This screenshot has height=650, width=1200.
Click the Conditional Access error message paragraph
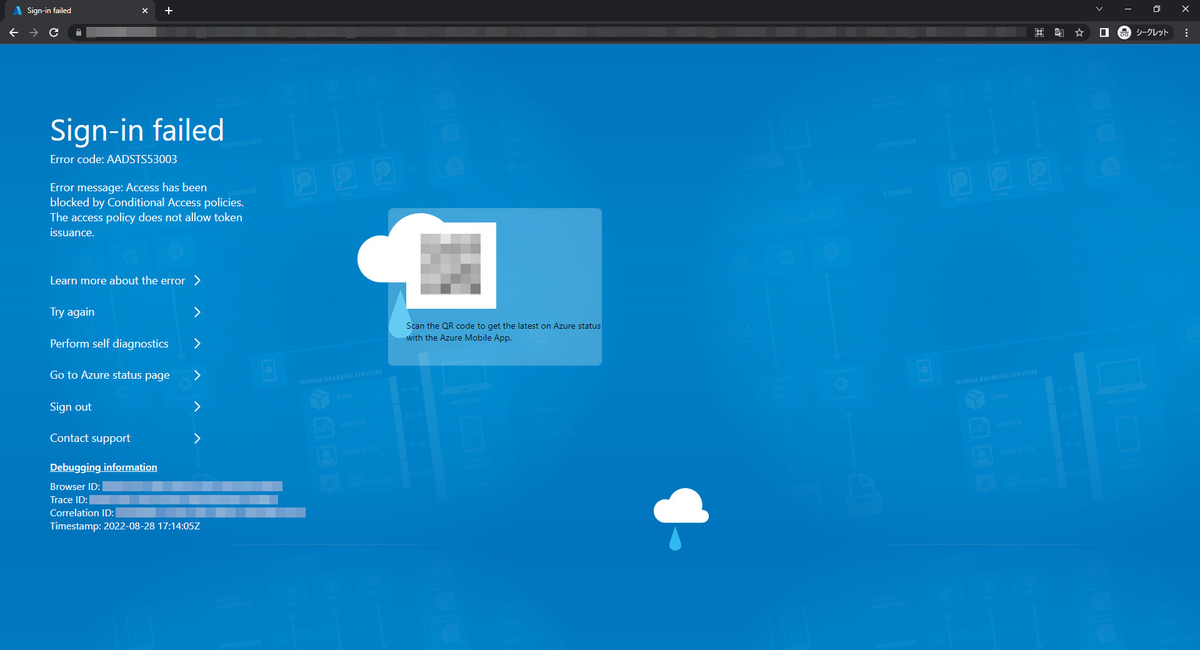(147, 210)
